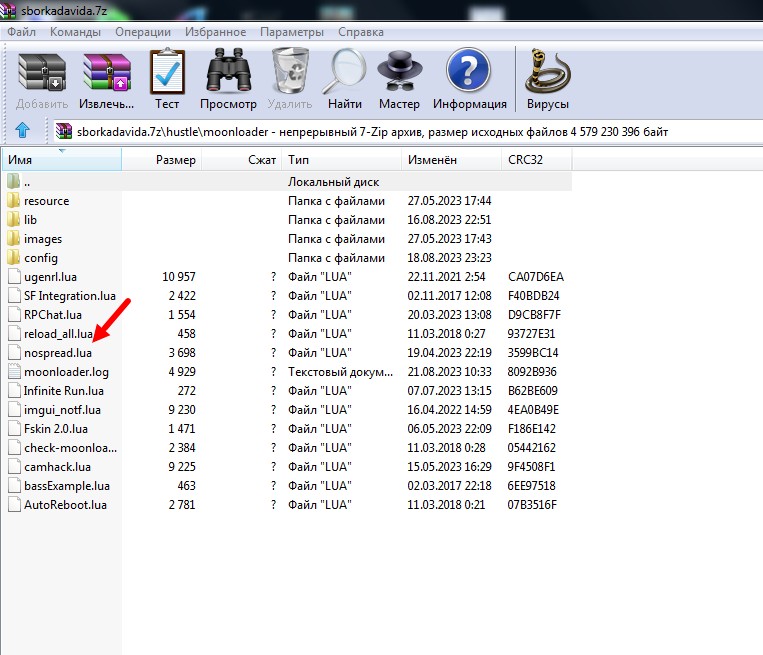
Task: Sort by the Размер column header
Action: 176,160
